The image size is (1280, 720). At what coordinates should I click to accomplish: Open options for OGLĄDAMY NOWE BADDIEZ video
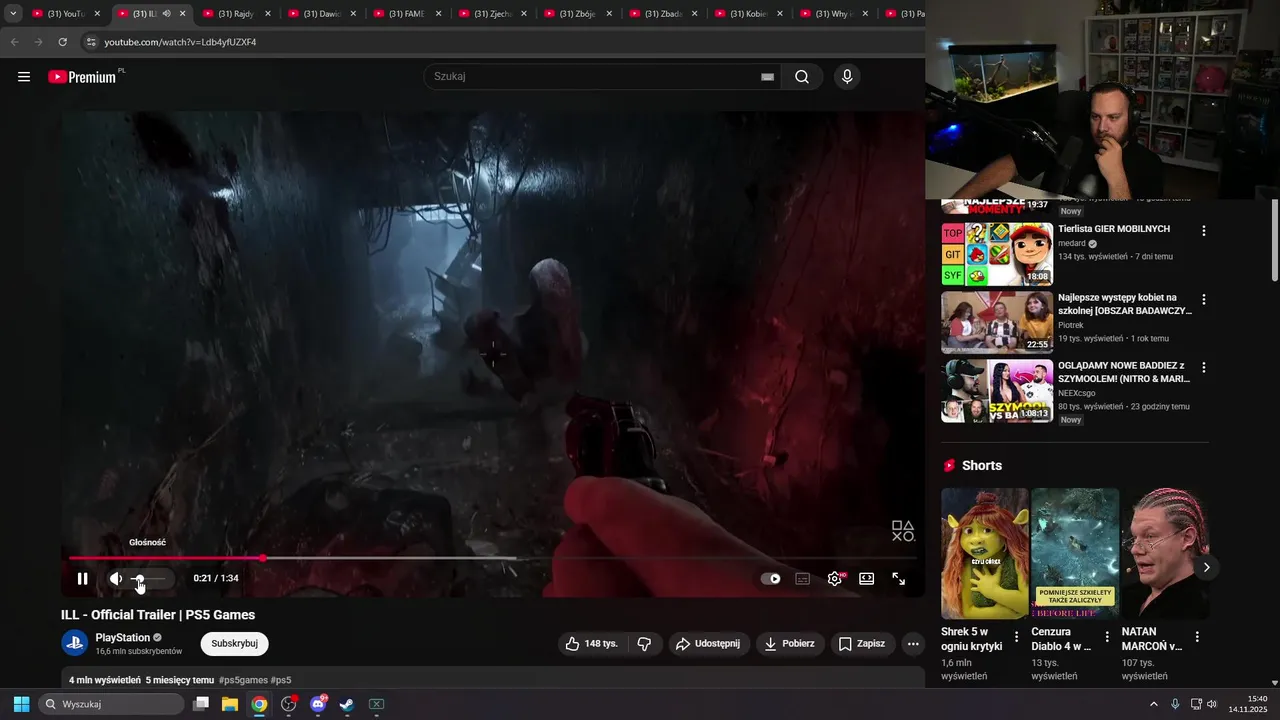[x=1204, y=367]
